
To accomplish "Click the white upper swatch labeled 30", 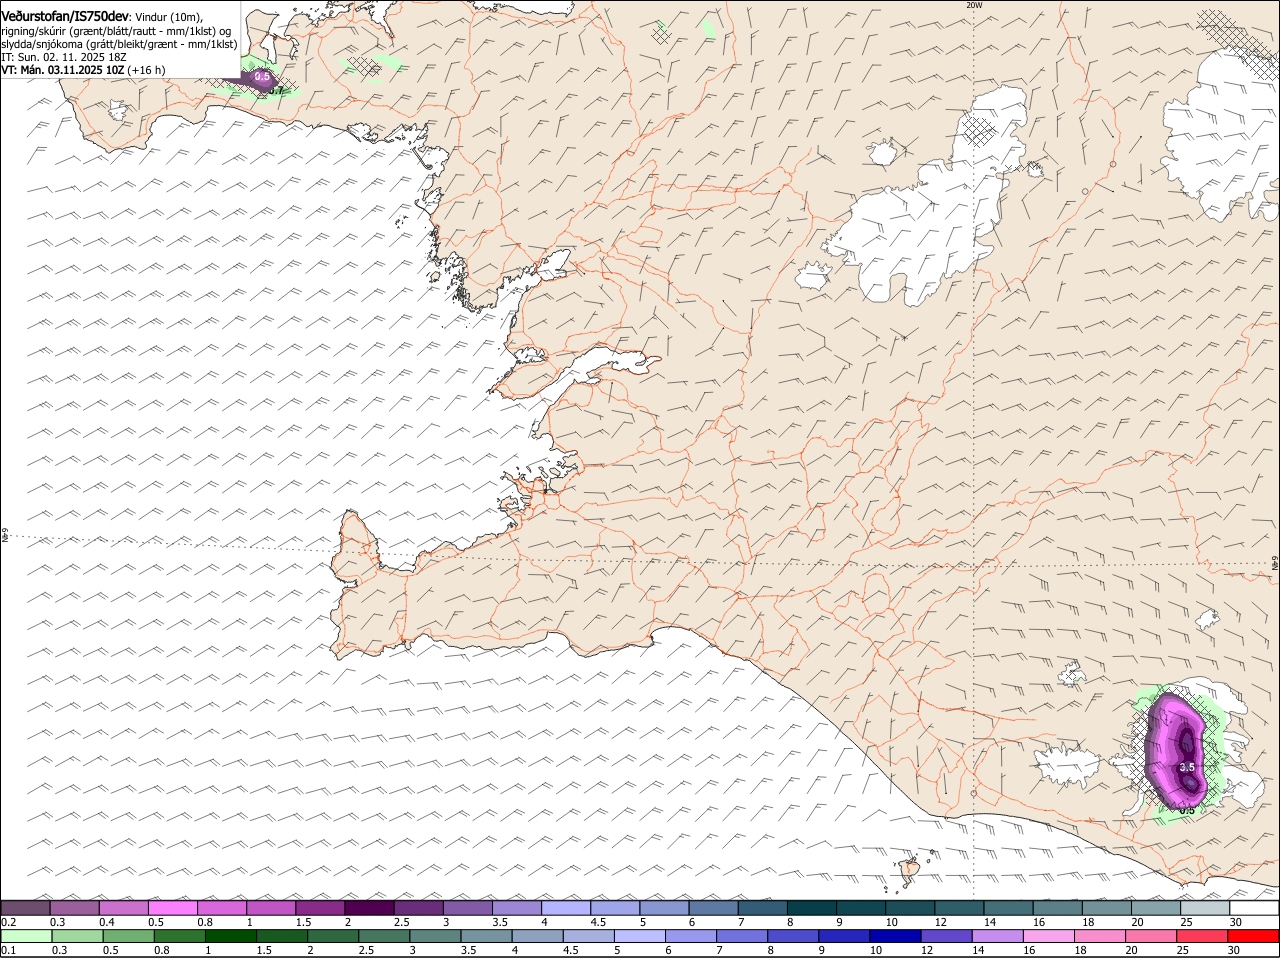I will pyautogui.click(x=1255, y=908).
